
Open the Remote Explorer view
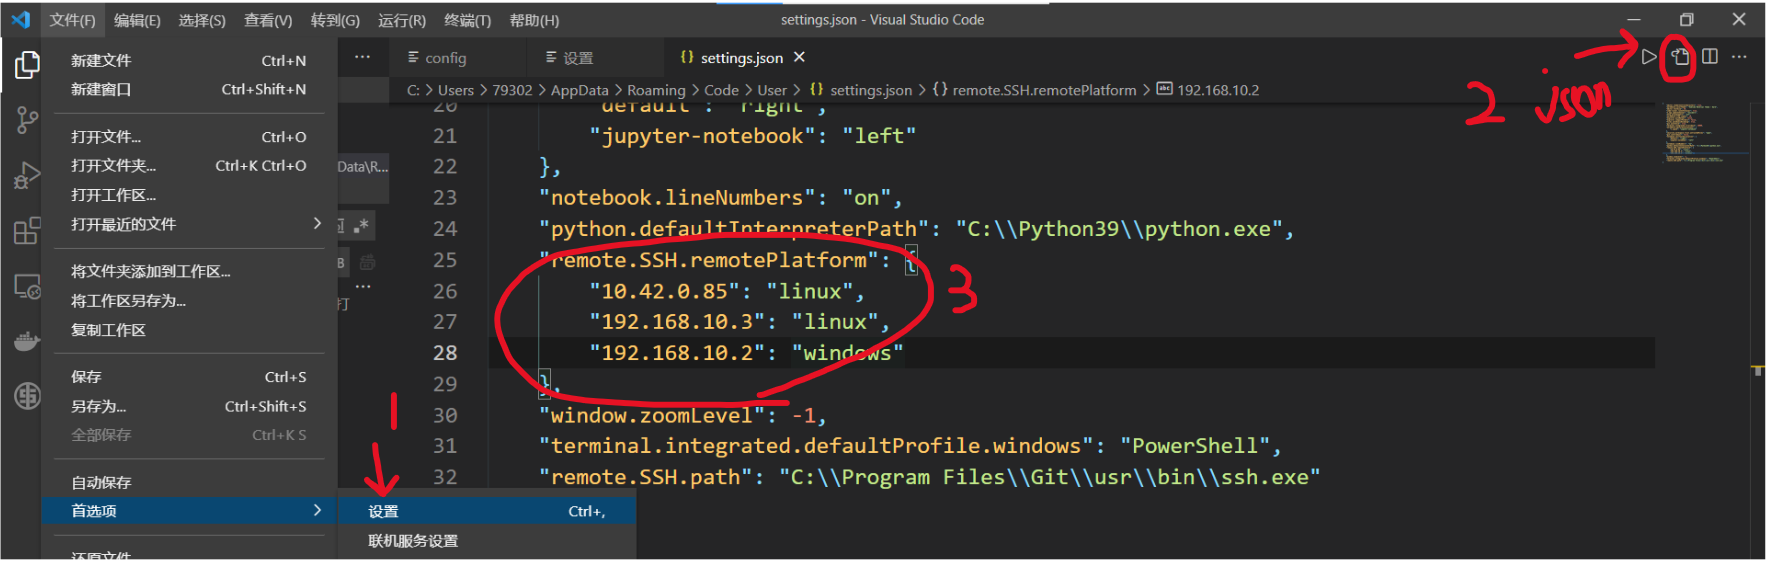(x=27, y=287)
